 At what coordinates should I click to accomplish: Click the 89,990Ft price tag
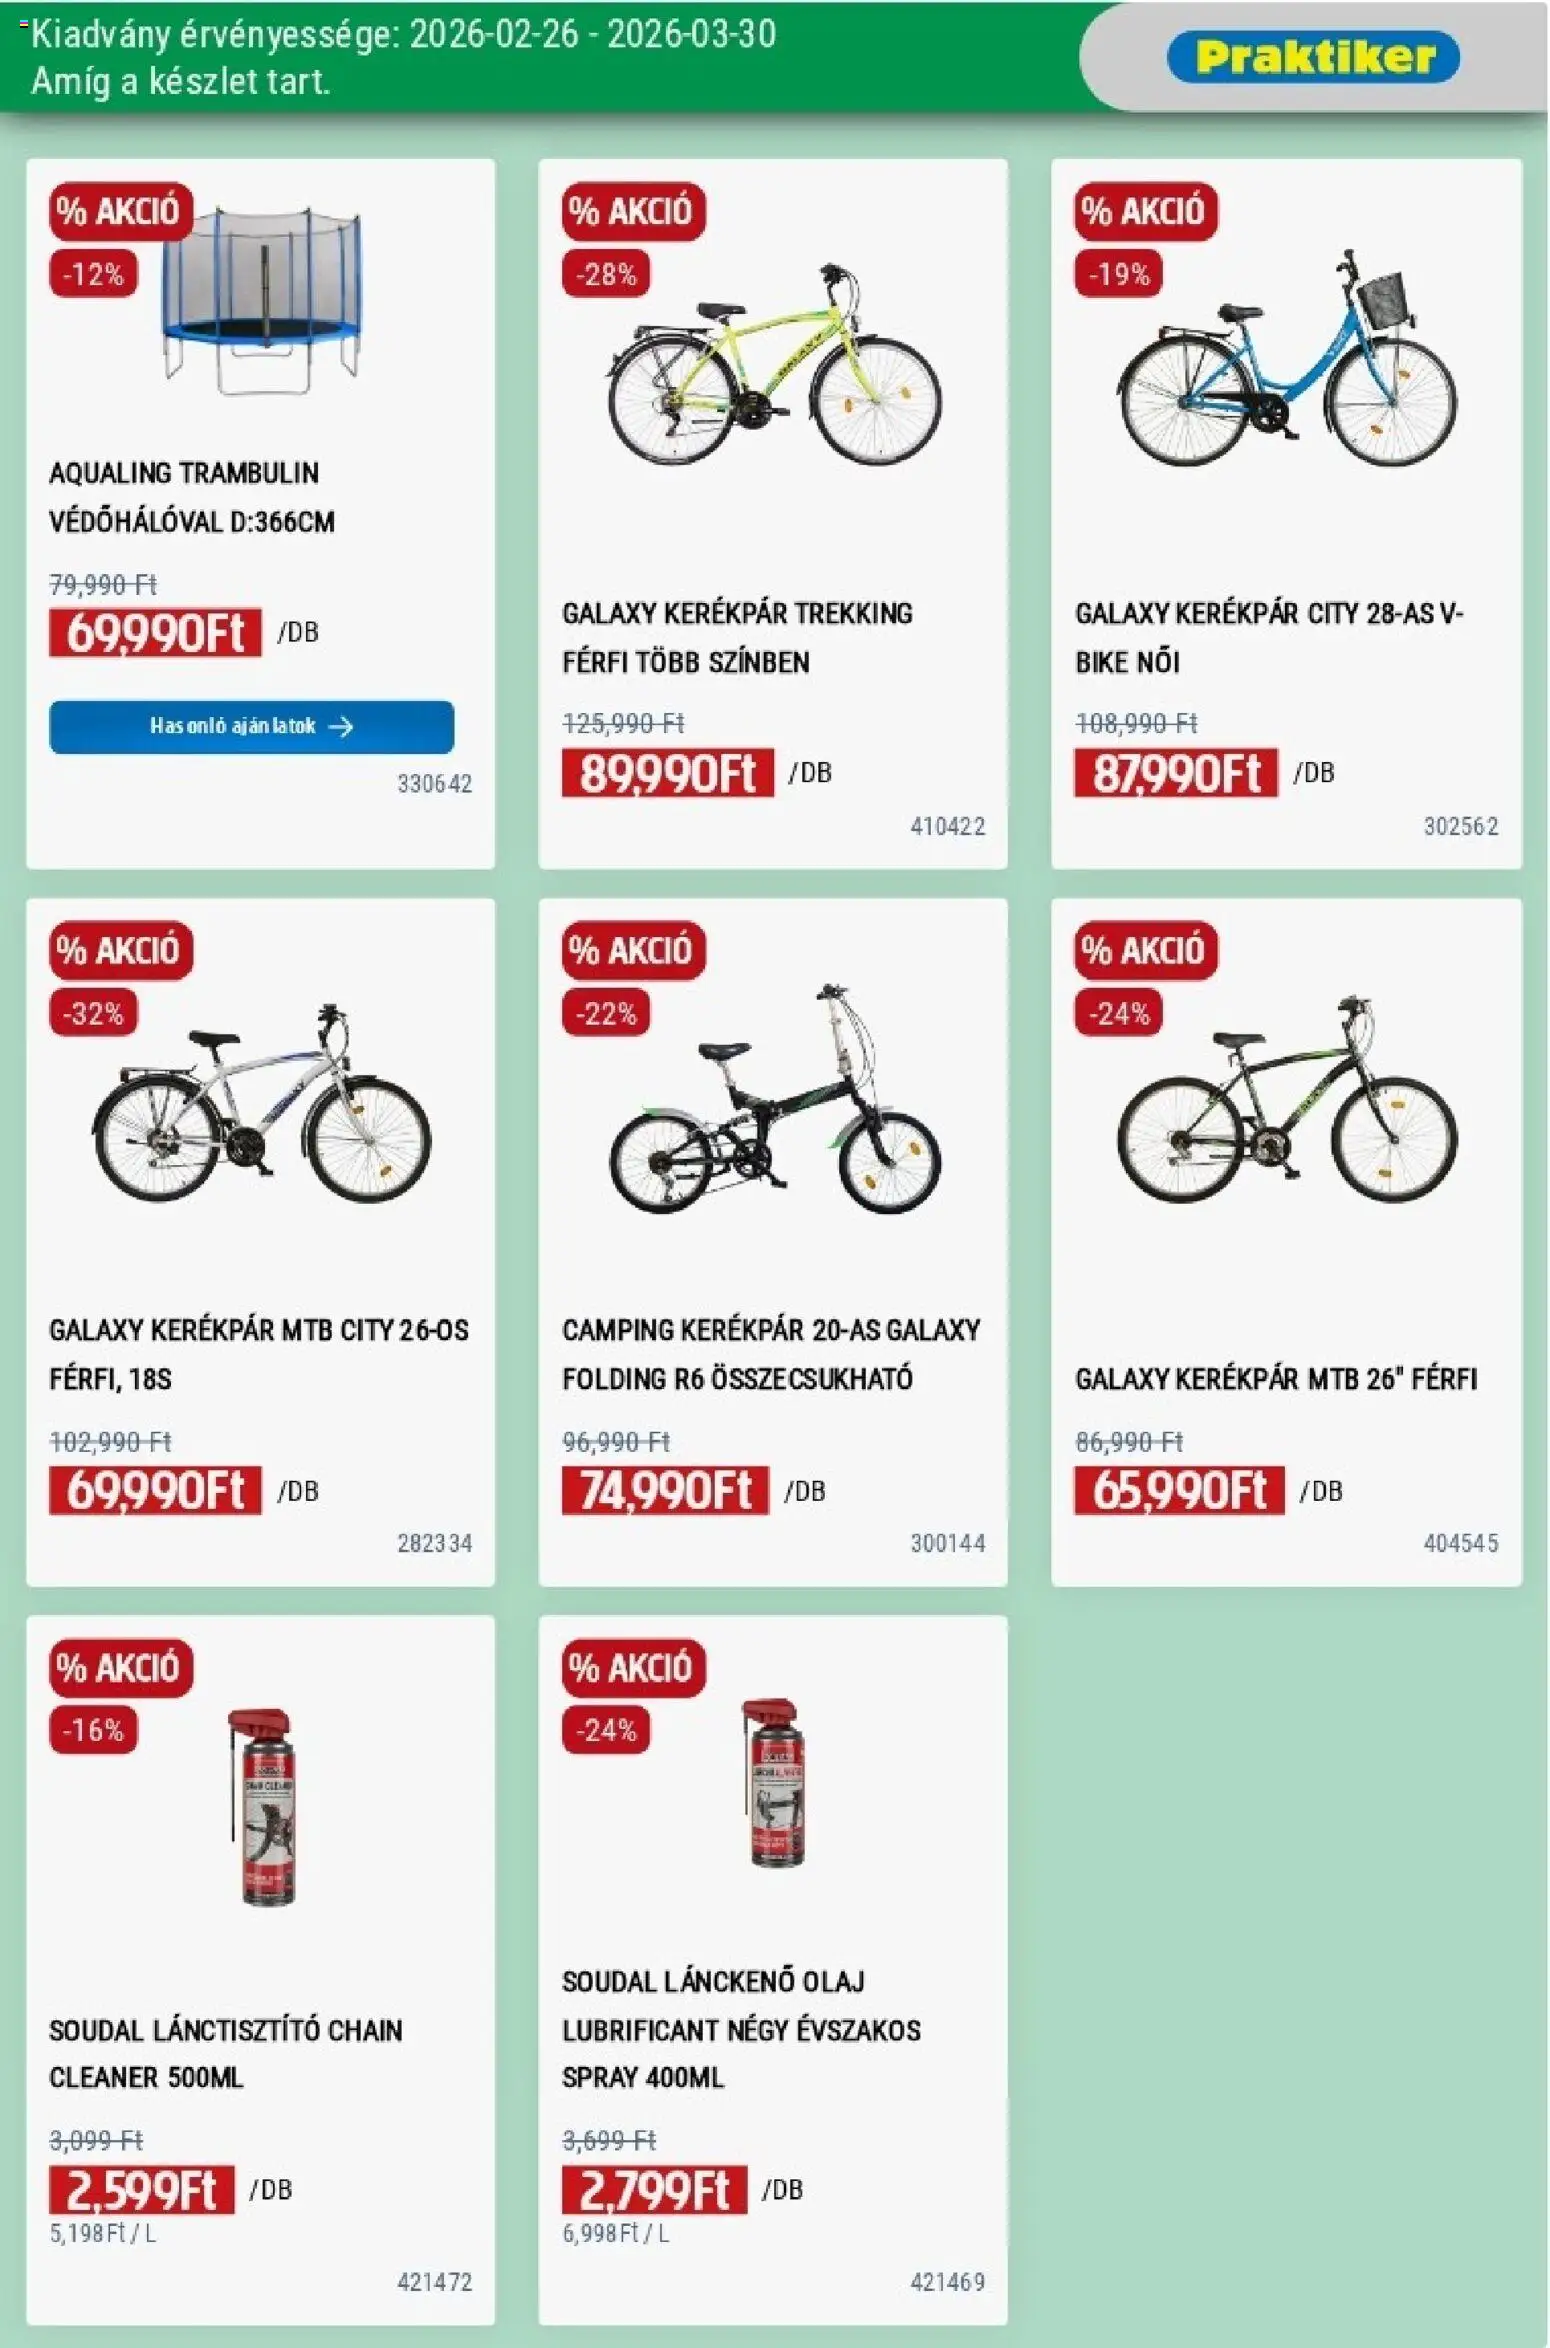667,773
